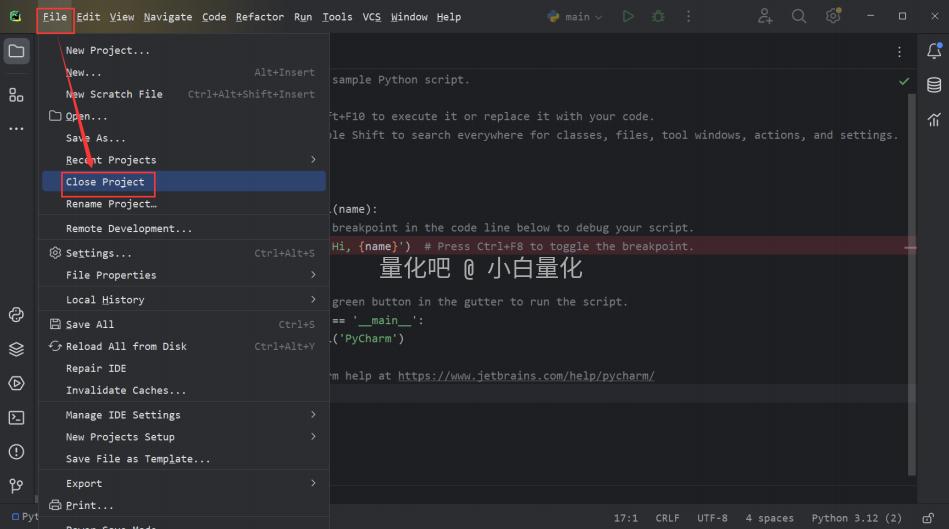Open the Project tool window folder icon

[16, 51]
